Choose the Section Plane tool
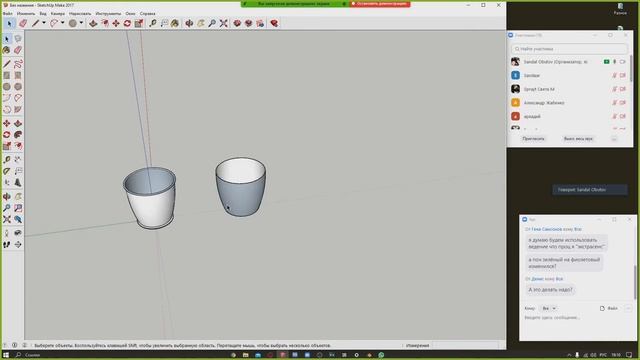640x360 pixels. pyautogui.click(x=18, y=244)
